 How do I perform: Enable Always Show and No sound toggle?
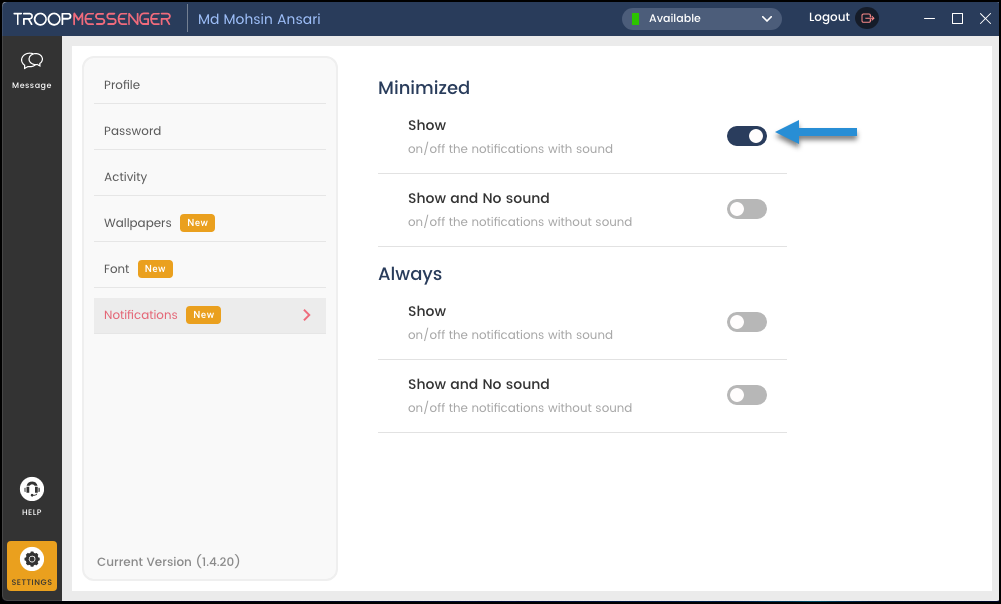coord(746,395)
